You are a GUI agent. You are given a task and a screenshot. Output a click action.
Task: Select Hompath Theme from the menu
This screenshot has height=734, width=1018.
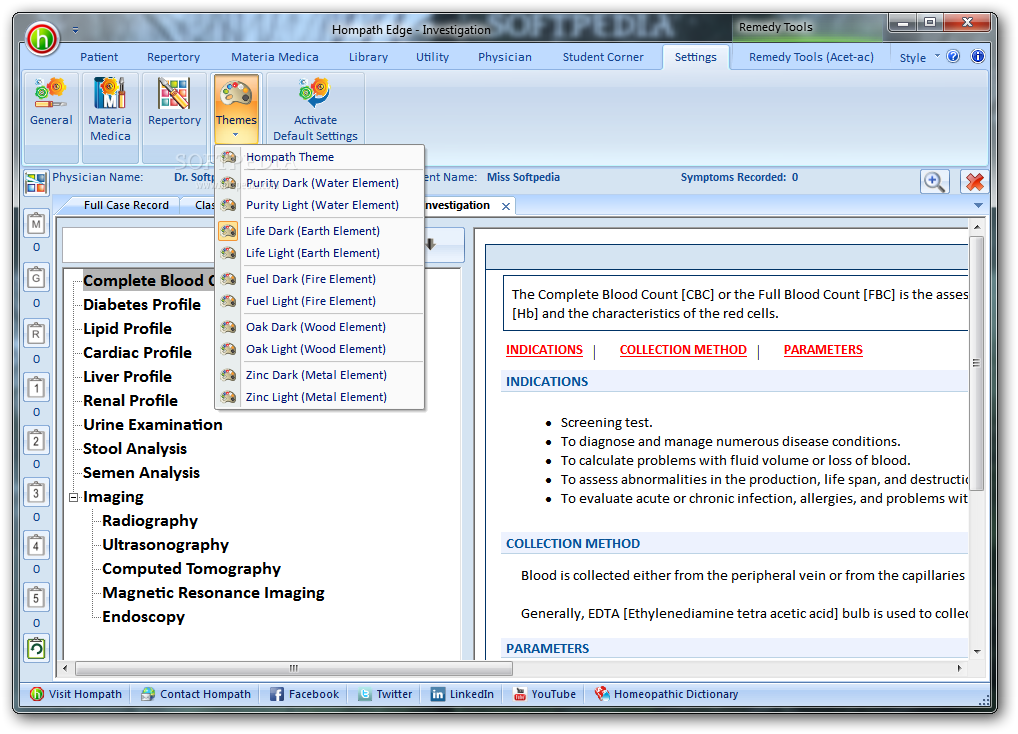tap(319, 157)
